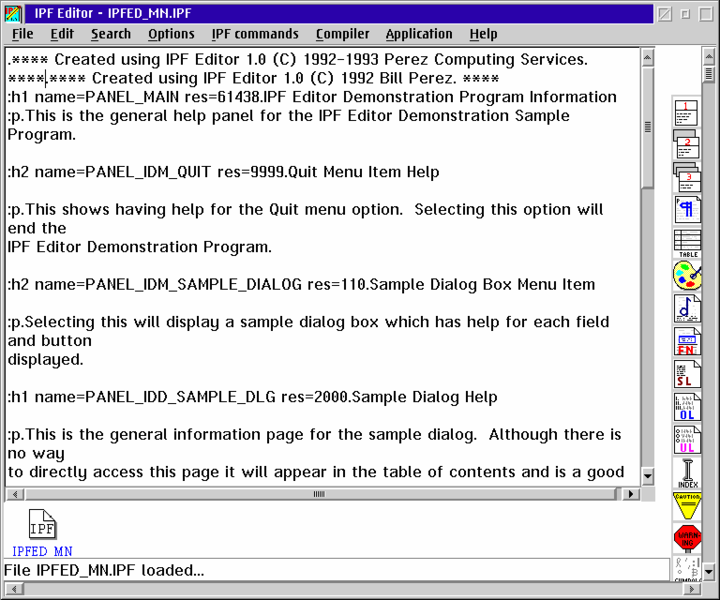
Task: Open the color palette tool
Action: pos(687,275)
